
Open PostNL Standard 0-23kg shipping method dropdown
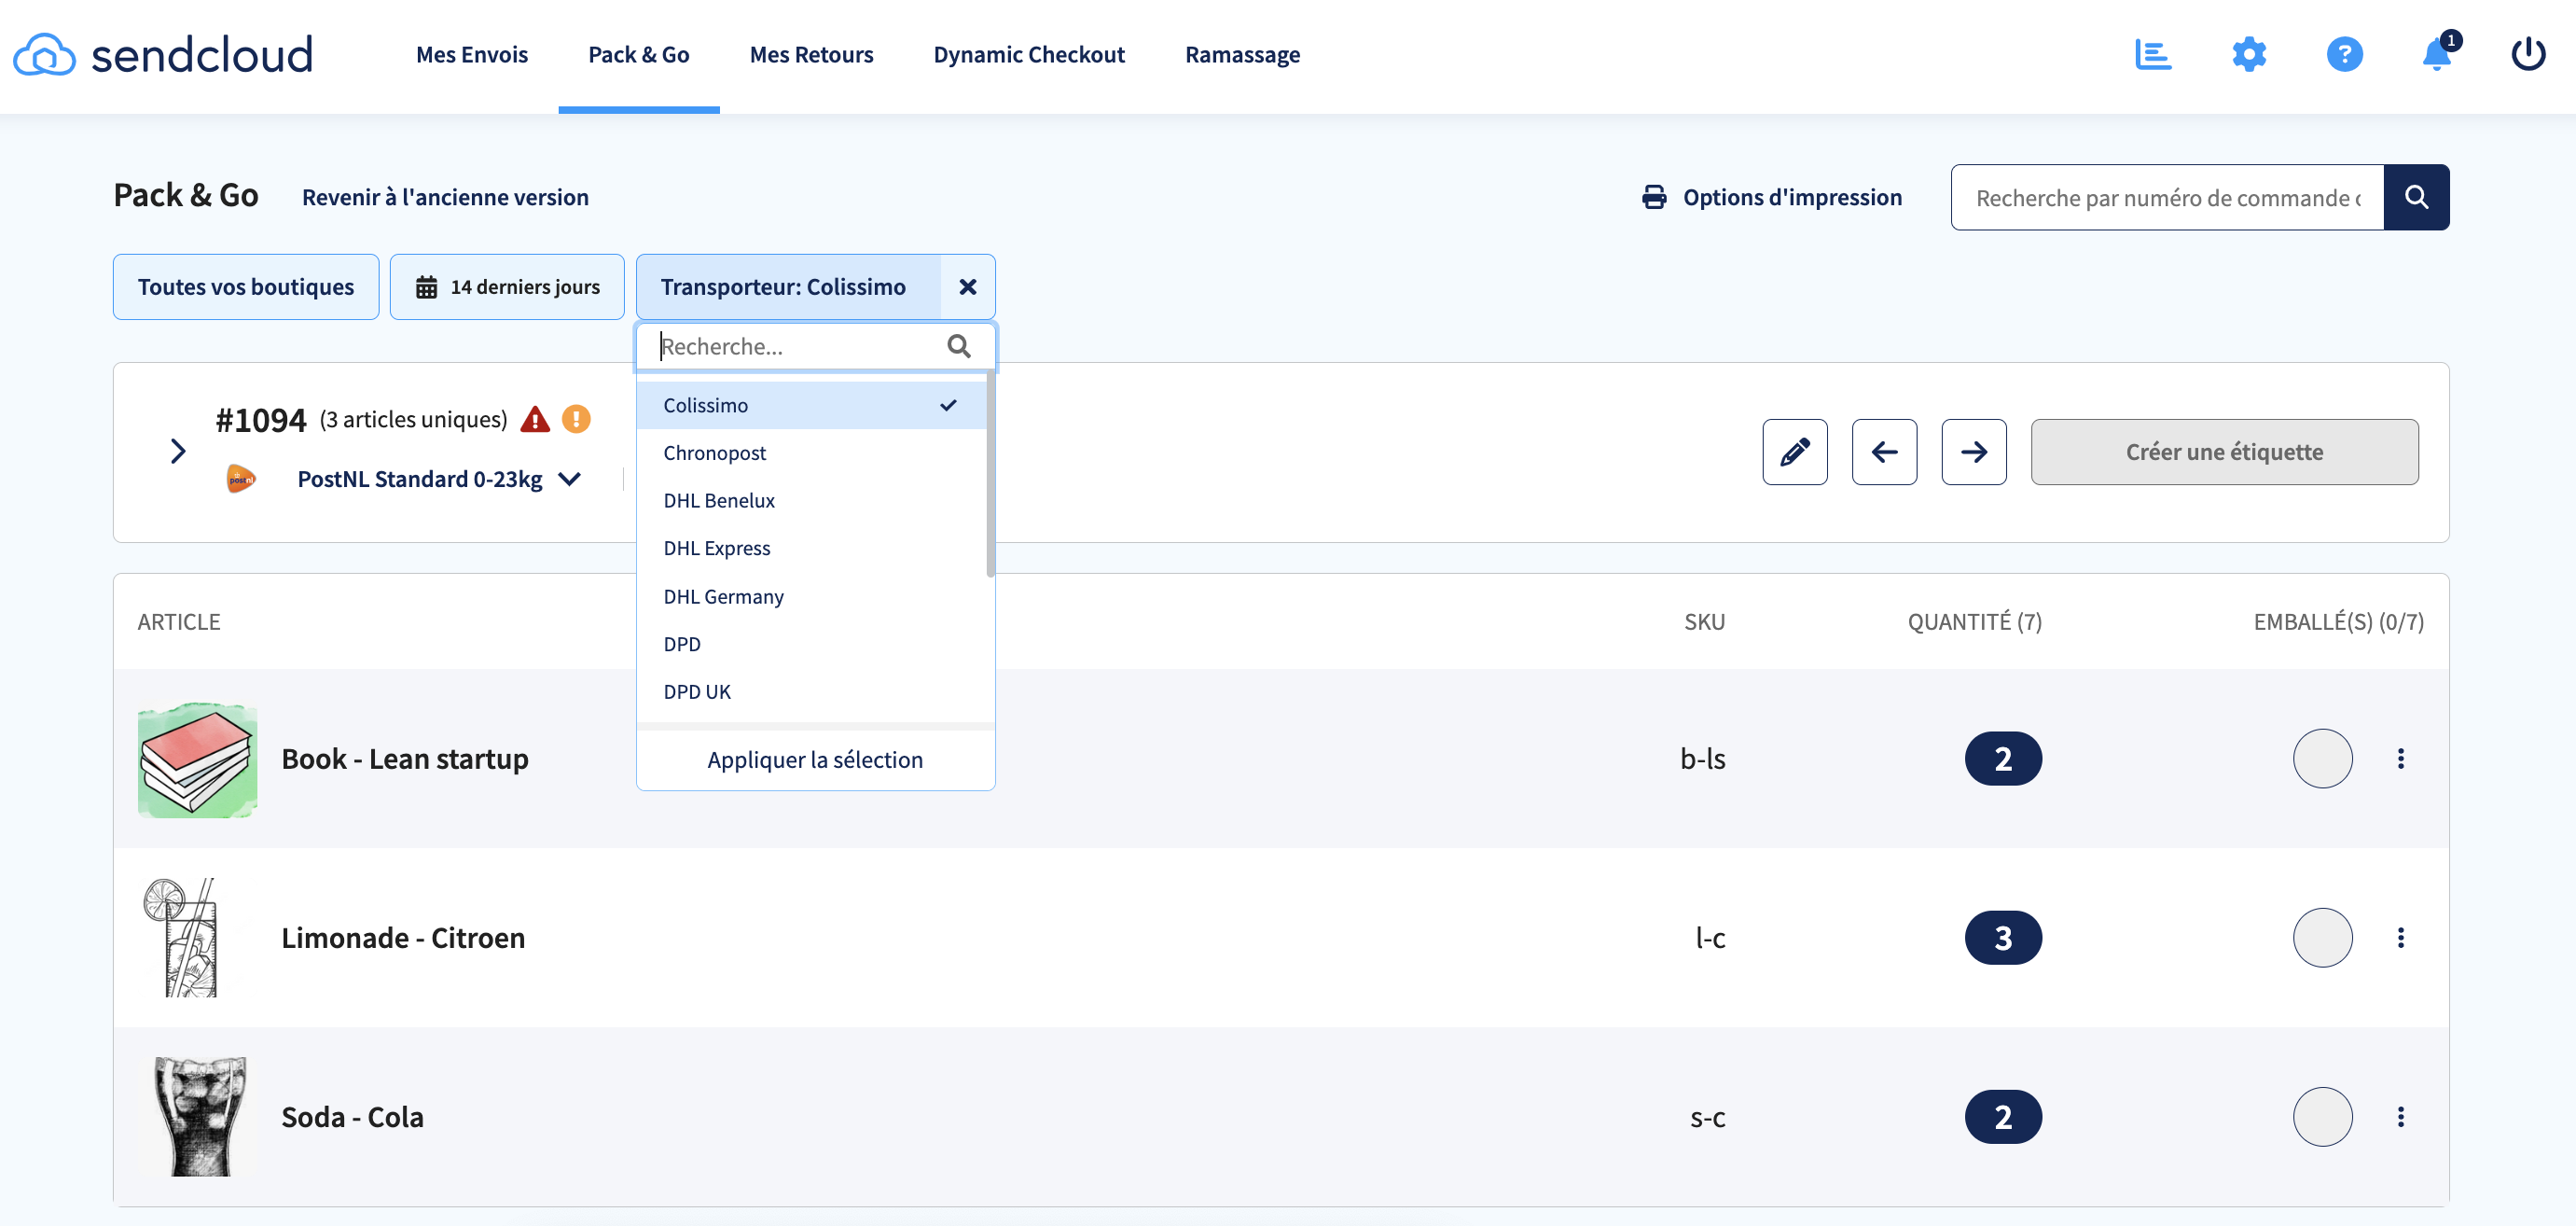(439, 479)
